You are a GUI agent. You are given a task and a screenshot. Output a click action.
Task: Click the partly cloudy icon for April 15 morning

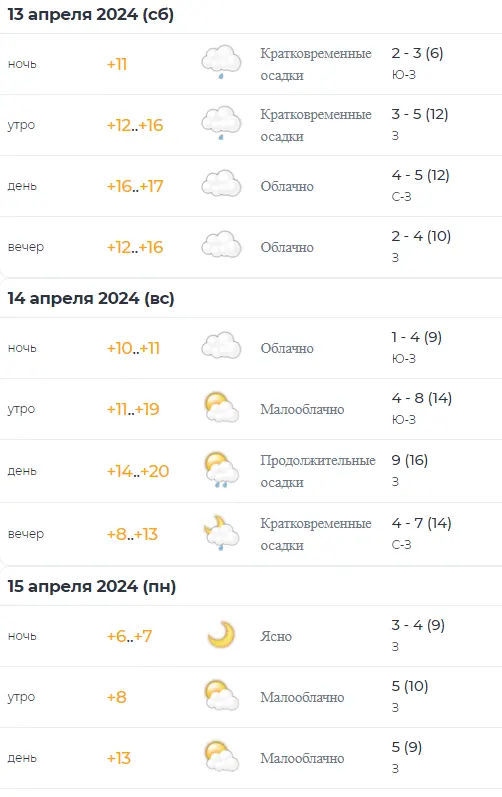pos(222,696)
